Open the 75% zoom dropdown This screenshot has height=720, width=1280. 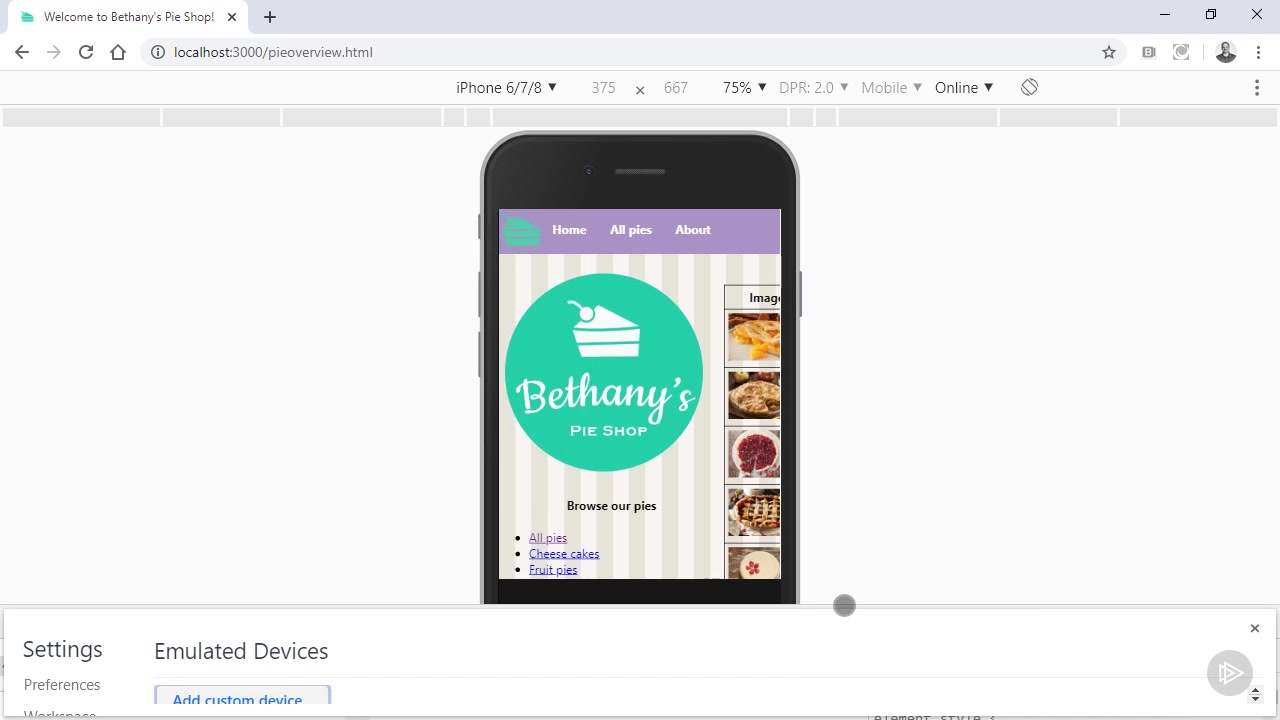[x=744, y=88]
